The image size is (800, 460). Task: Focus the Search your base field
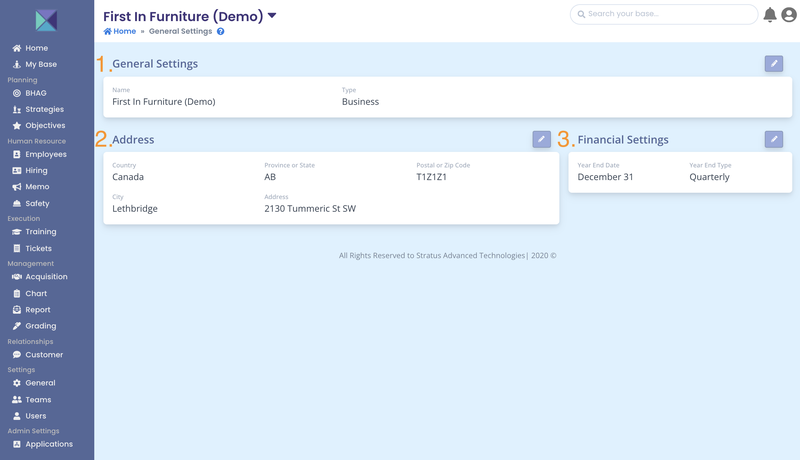point(664,14)
